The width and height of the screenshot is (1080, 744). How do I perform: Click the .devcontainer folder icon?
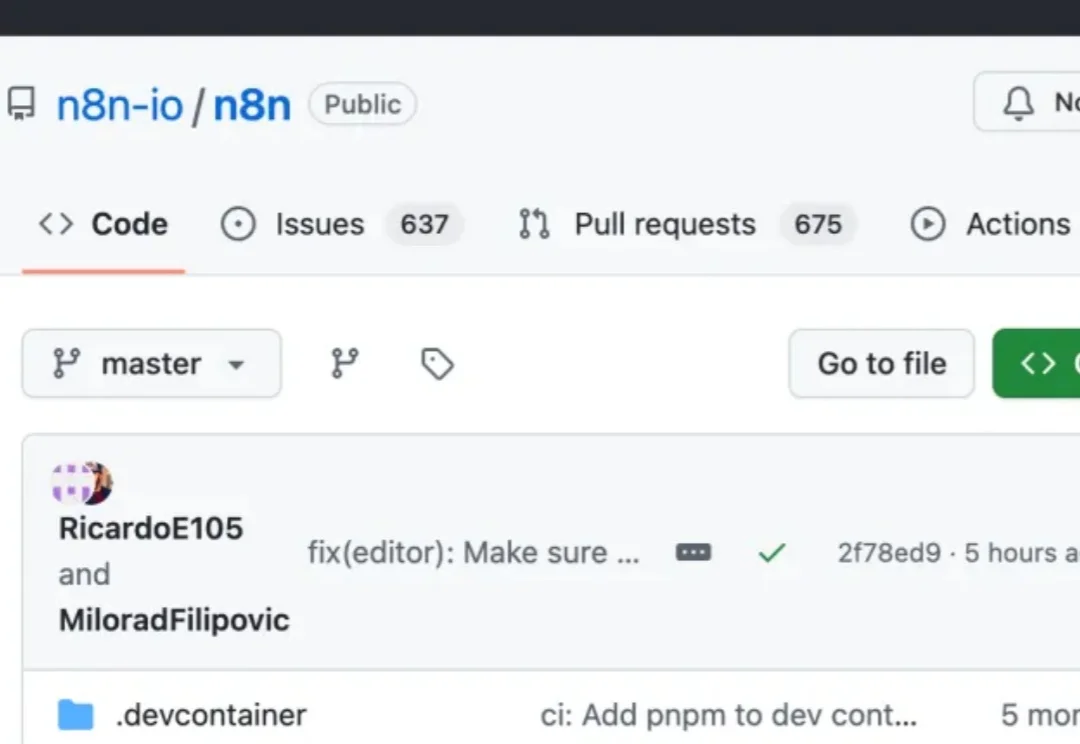coord(76,716)
